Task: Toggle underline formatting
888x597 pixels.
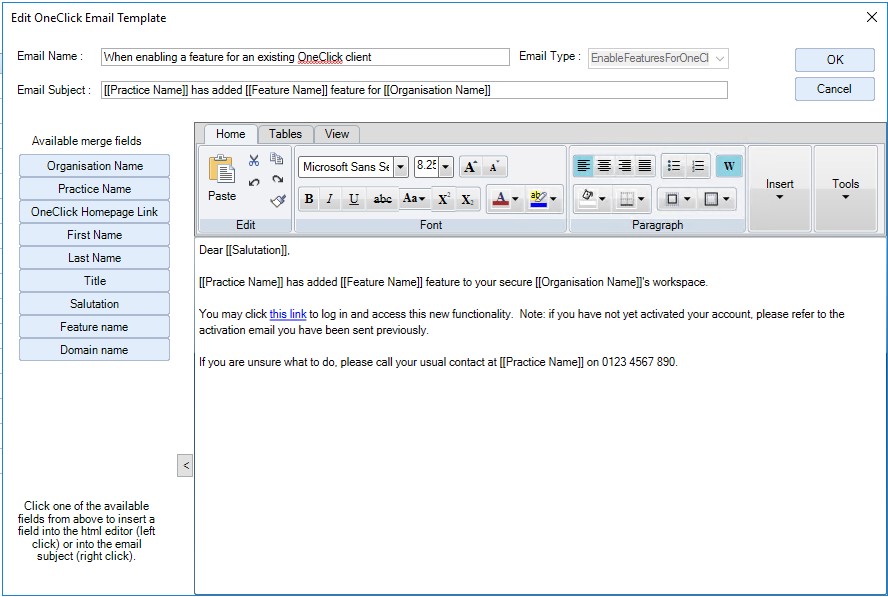Action: [354, 199]
